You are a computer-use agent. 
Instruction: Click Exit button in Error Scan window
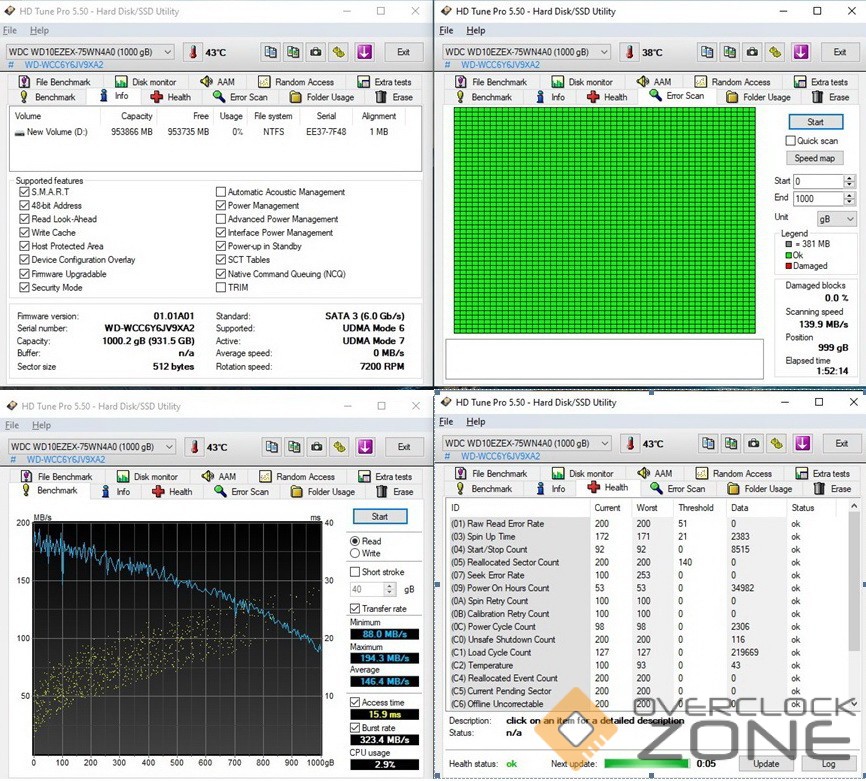coord(840,52)
